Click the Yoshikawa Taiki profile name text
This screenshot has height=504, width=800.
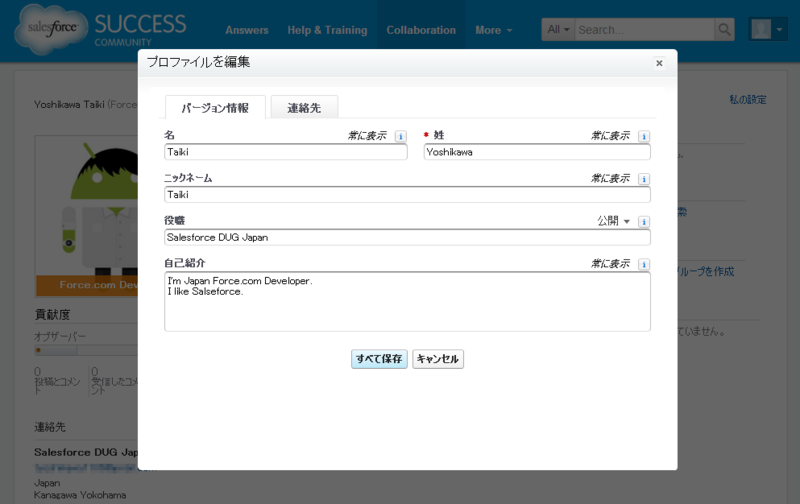coord(69,104)
